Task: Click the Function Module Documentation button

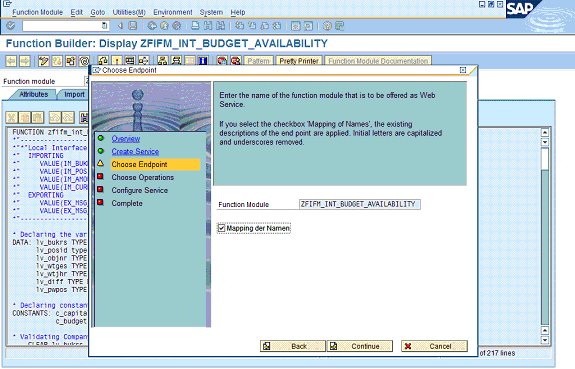Action: click(x=378, y=61)
